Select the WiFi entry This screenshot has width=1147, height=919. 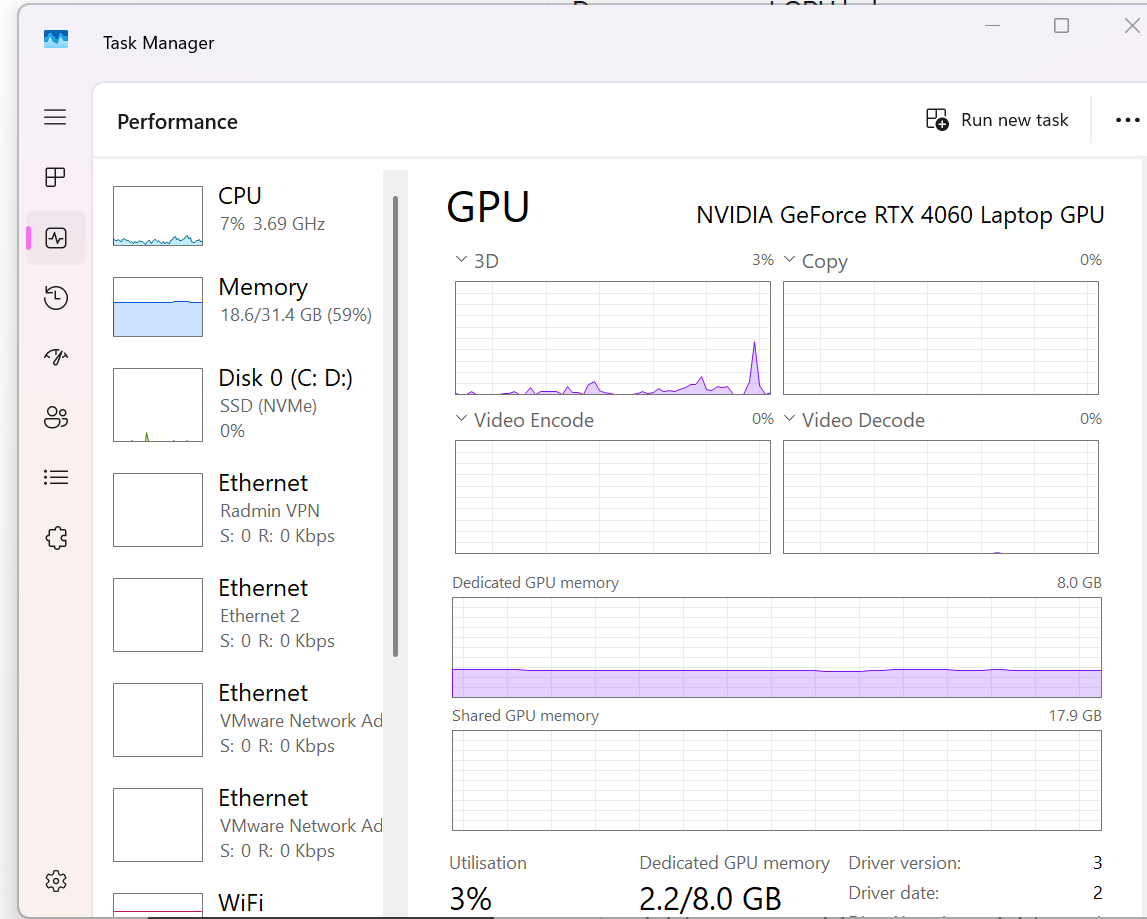click(245, 902)
